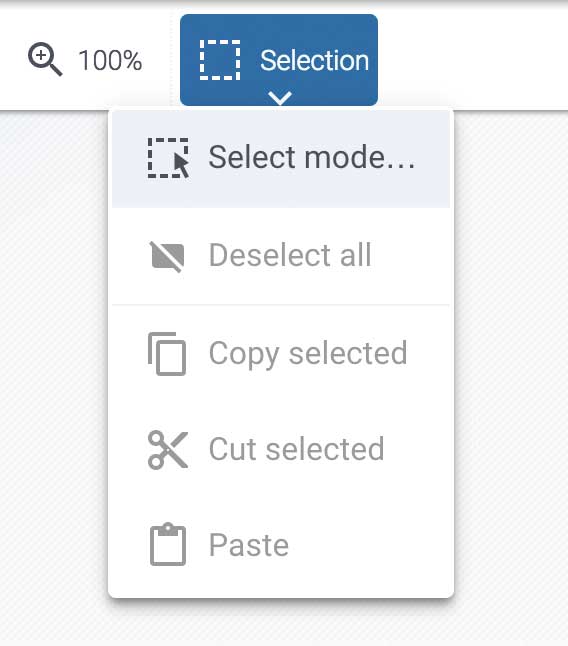
Task: Collapse the Selection dropdown chevron
Action: [280, 98]
